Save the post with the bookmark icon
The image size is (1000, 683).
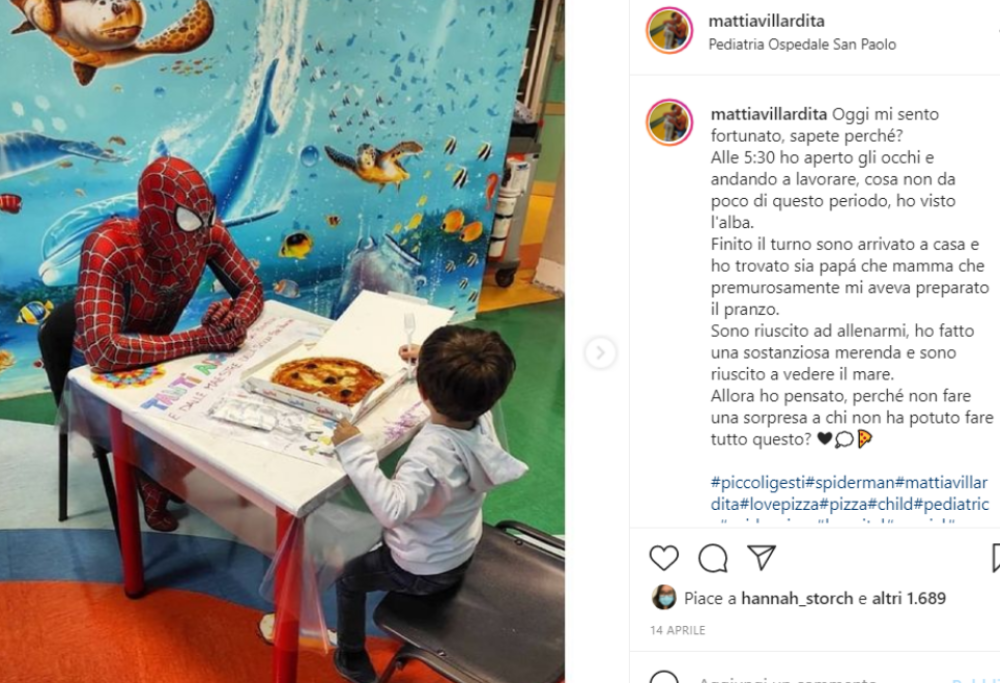996,557
